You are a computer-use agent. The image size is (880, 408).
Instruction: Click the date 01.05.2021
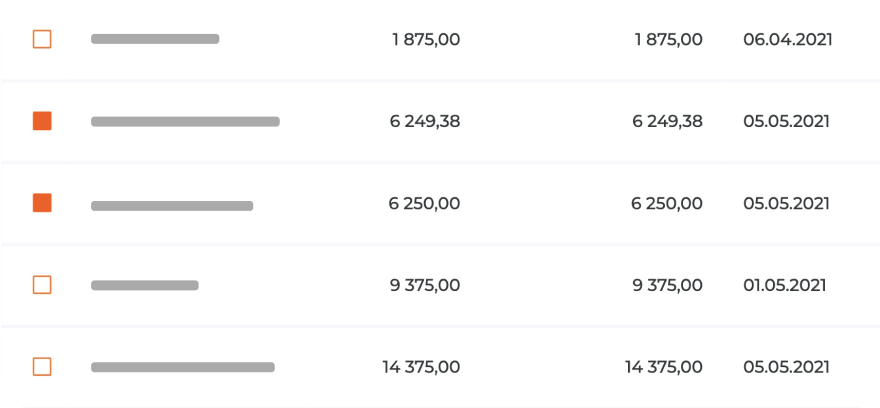pyautogui.click(x=785, y=285)
